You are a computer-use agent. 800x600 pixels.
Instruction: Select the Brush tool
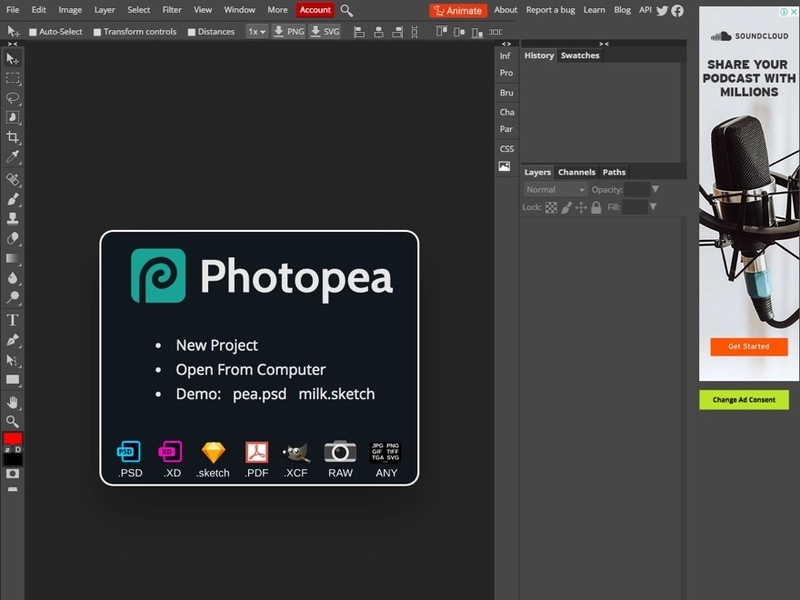click(x=12, y=199)
